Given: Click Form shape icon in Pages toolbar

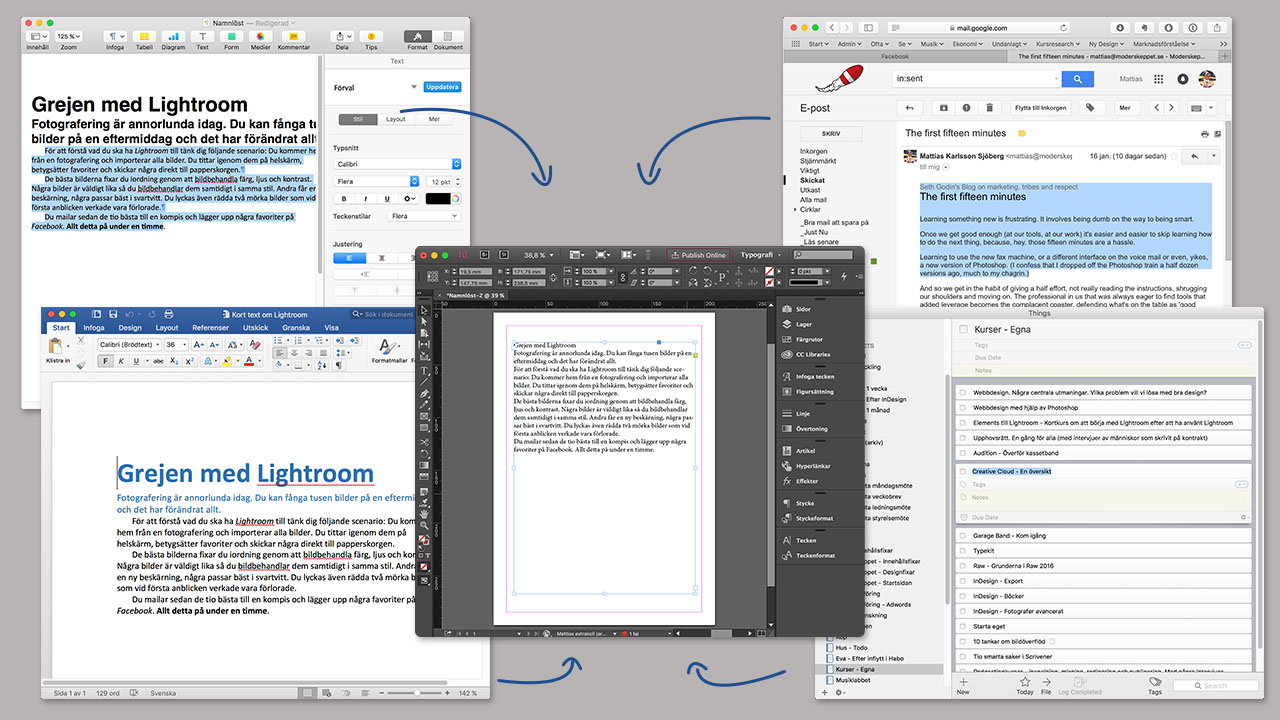Looking at the screenshot, I should click(x=232, y=37).
